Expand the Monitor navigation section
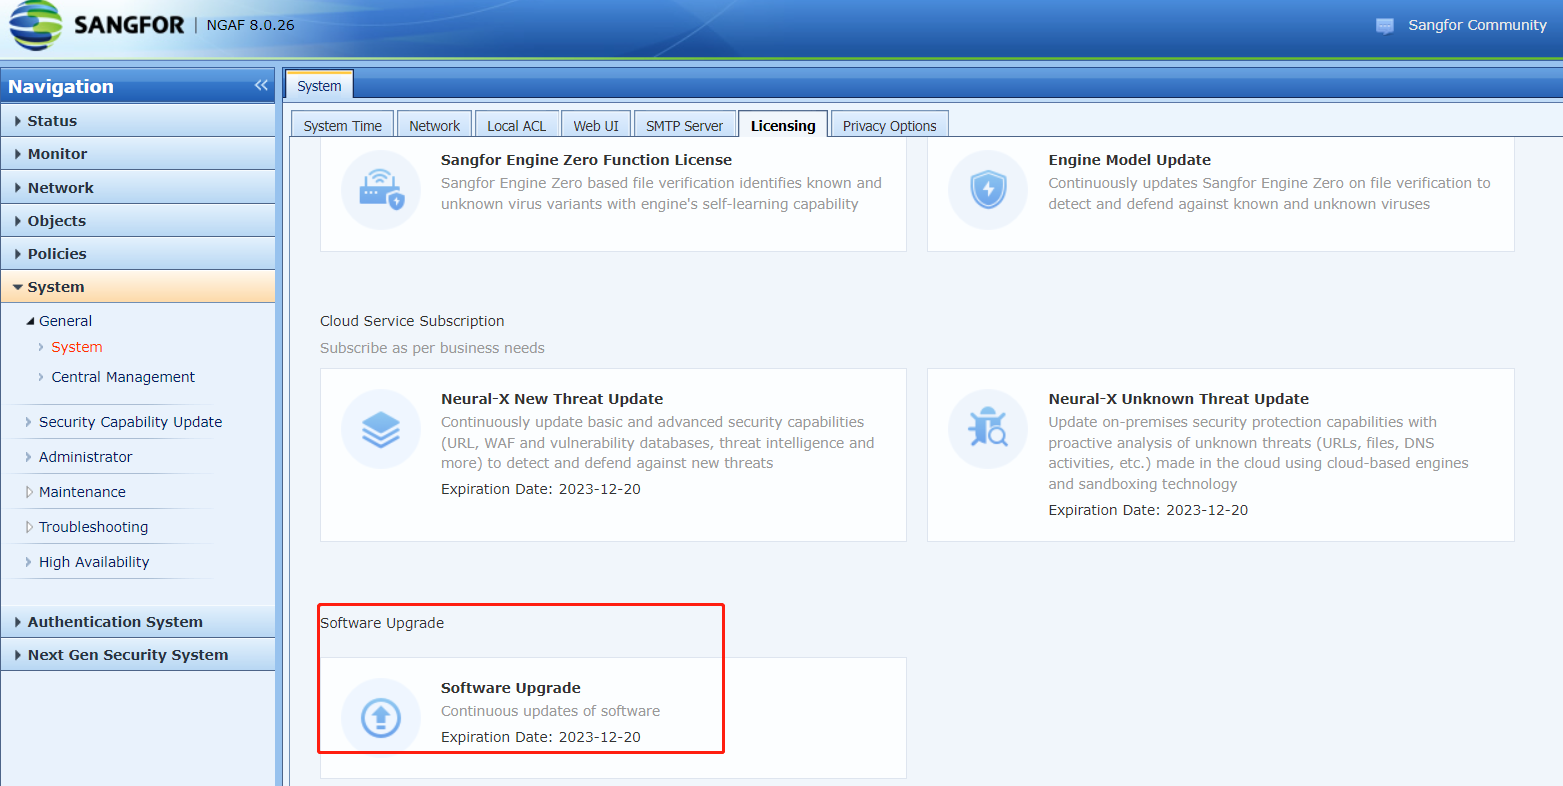 [x=57, y=154]
